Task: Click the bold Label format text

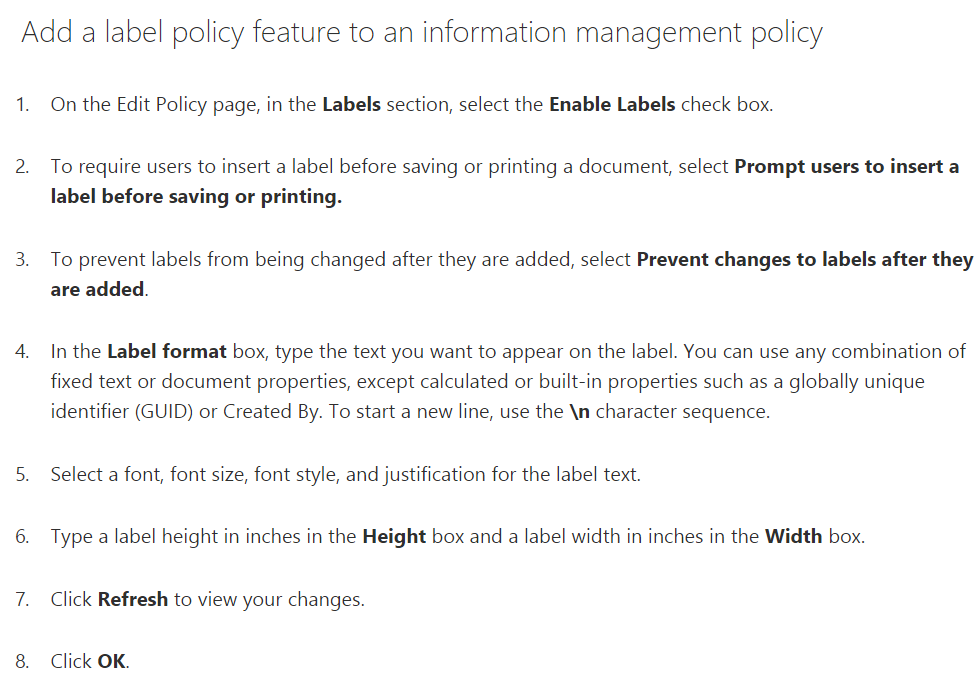Action: coord(167,351)
